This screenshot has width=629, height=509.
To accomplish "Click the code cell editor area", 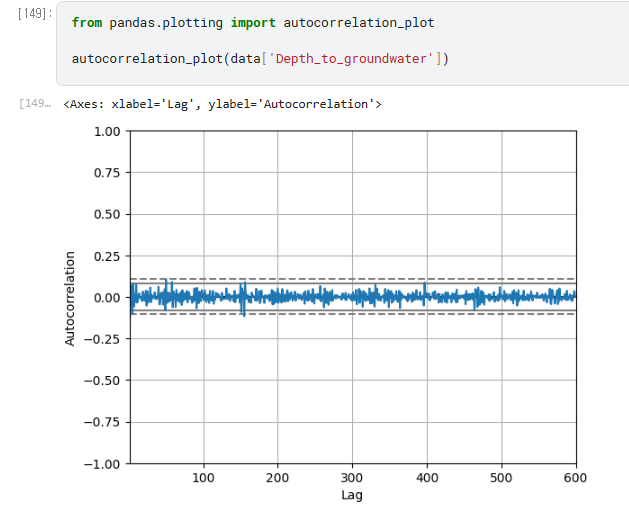I will tap(343, 43).
